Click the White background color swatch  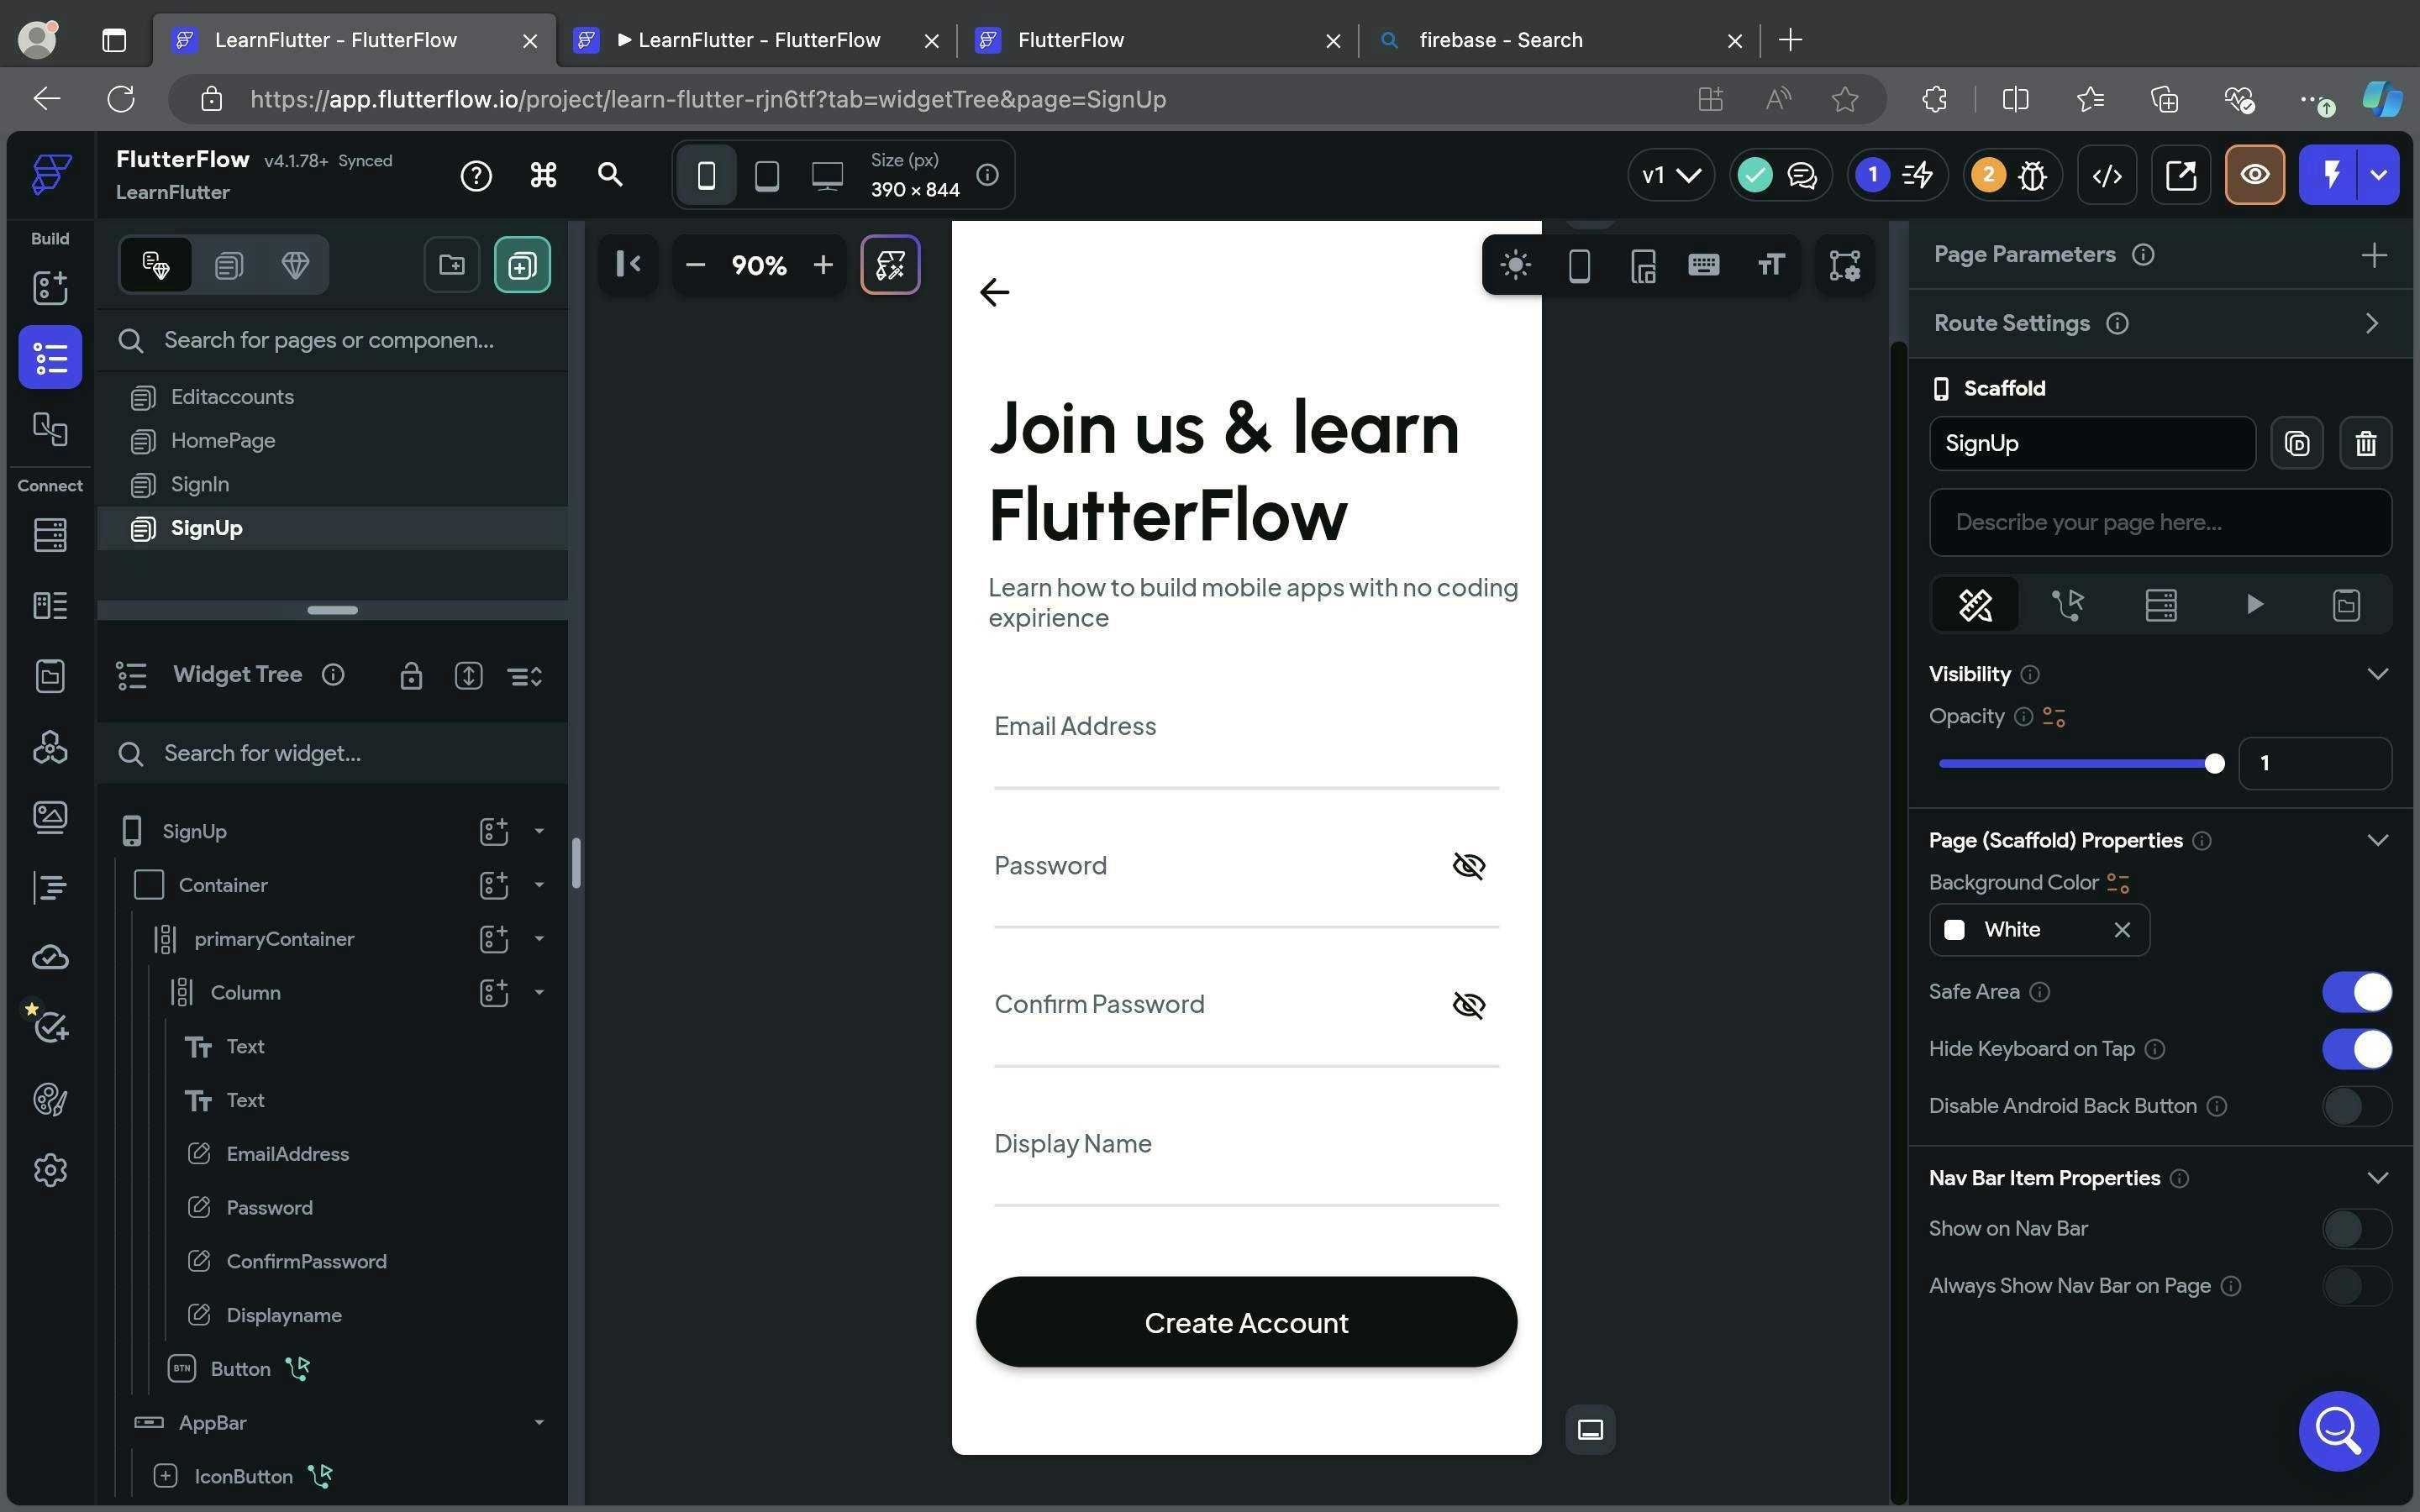(x=1954, y=930)
